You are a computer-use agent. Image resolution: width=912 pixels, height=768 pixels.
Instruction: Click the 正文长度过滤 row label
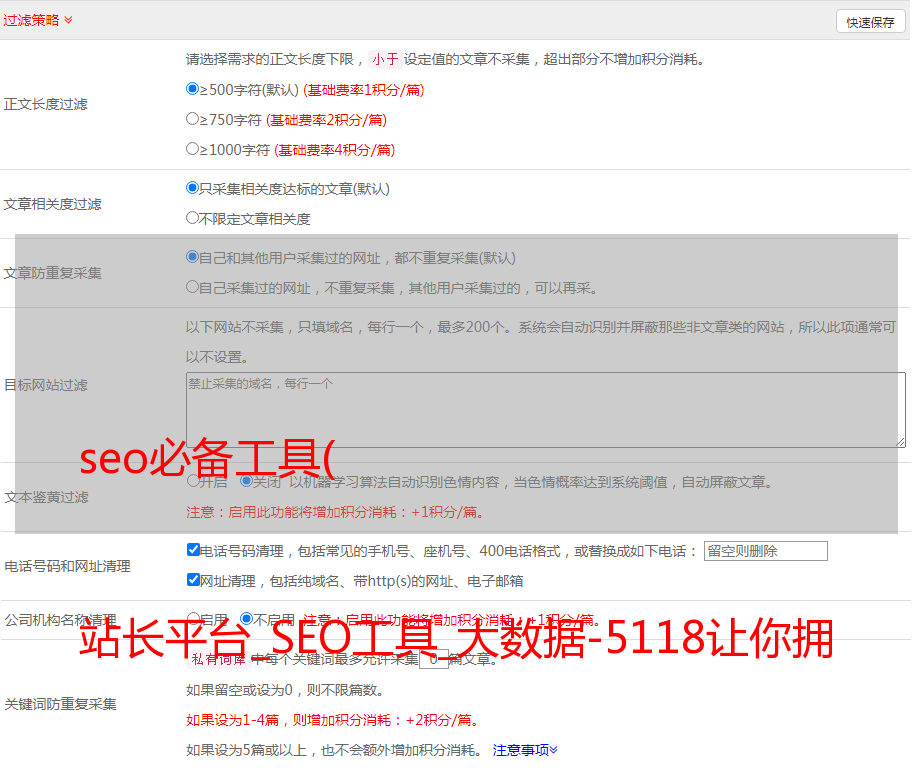click(x=45, y=104)
